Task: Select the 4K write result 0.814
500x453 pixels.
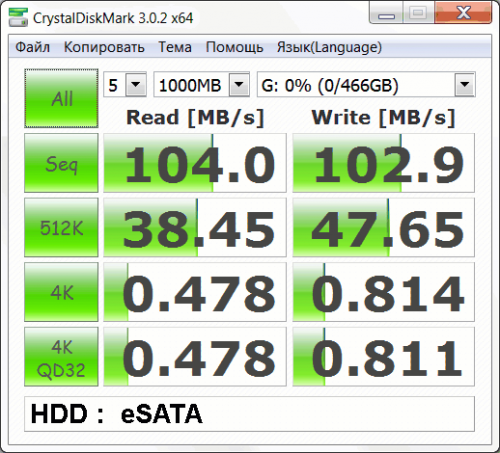Action: tap(384, 292)
